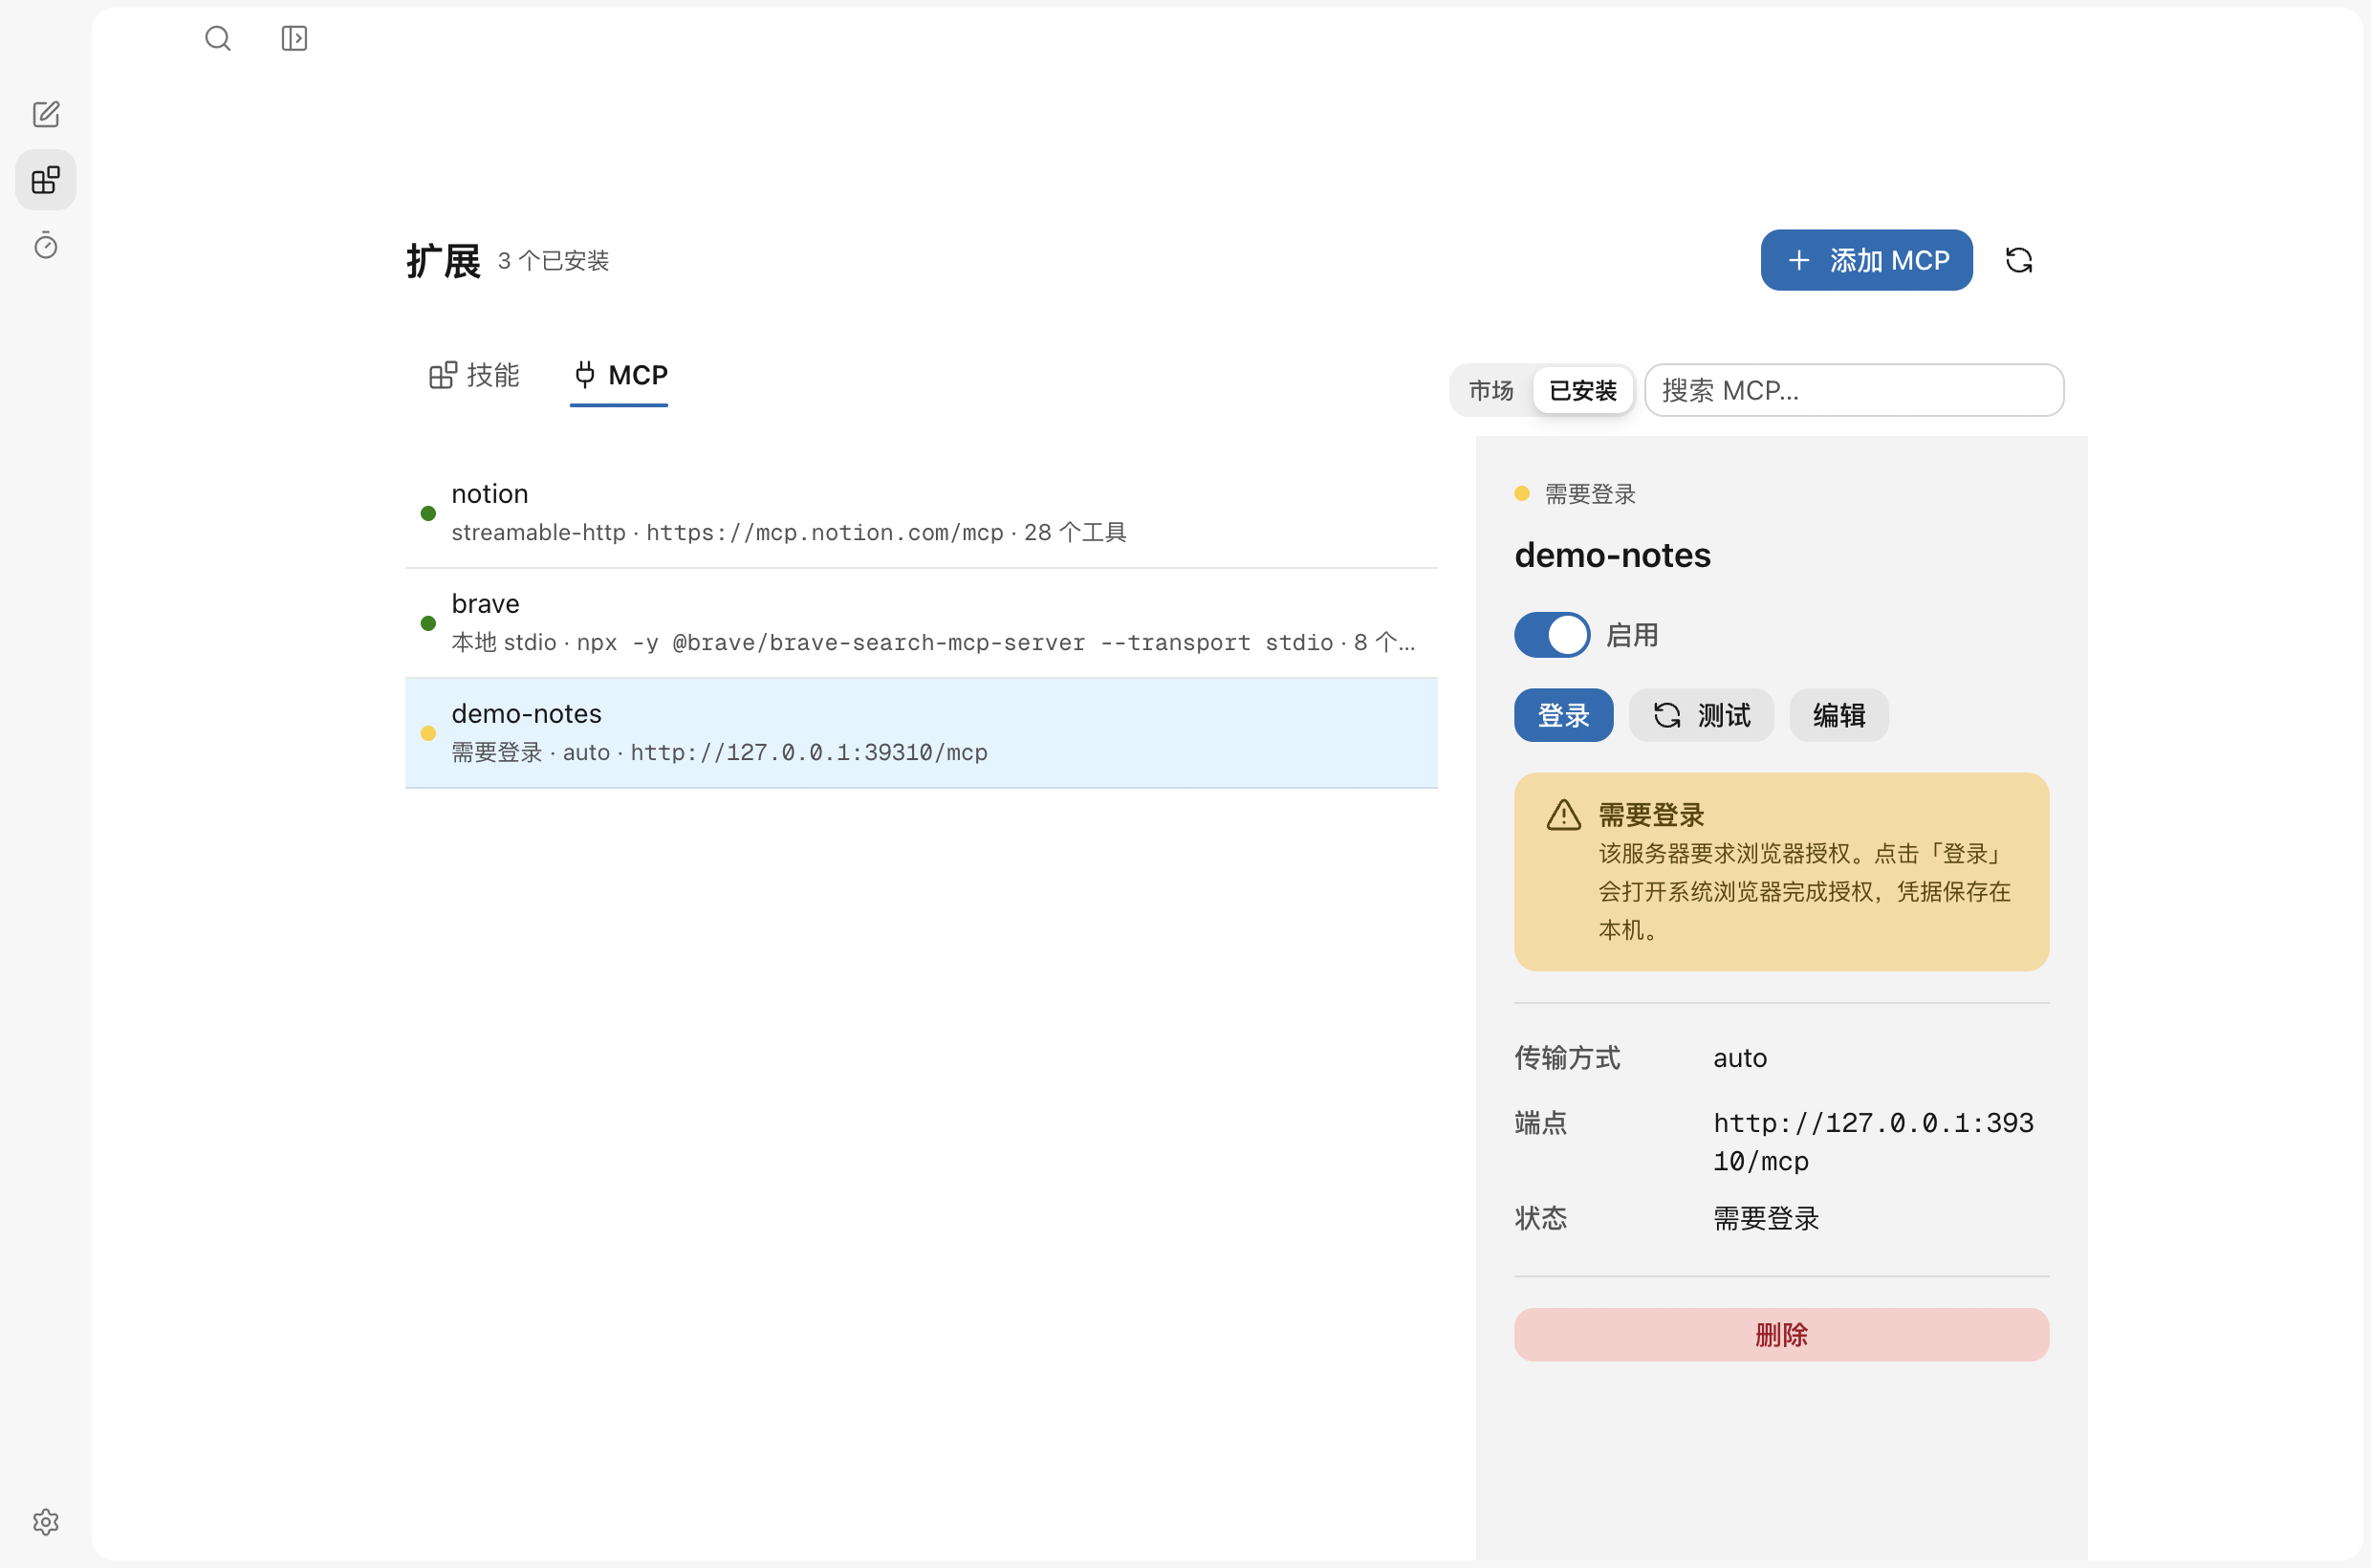2371x1568 pixels.
Task: Select the 已安装 segment
Action: pos(1583,390)
